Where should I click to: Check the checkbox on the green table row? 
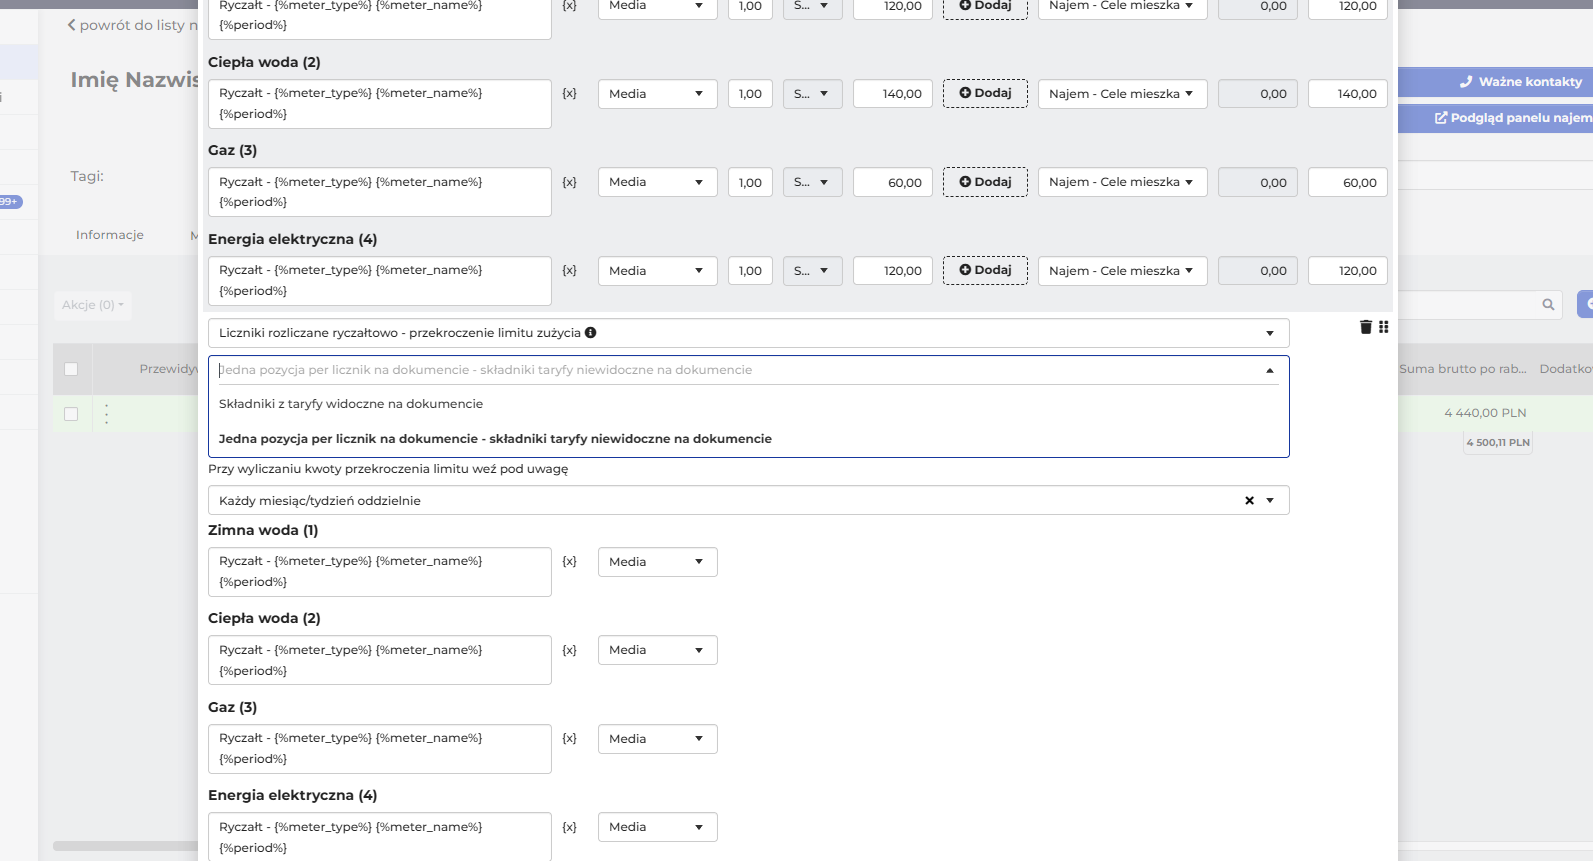pyautogui.click(x=71, y=414)
